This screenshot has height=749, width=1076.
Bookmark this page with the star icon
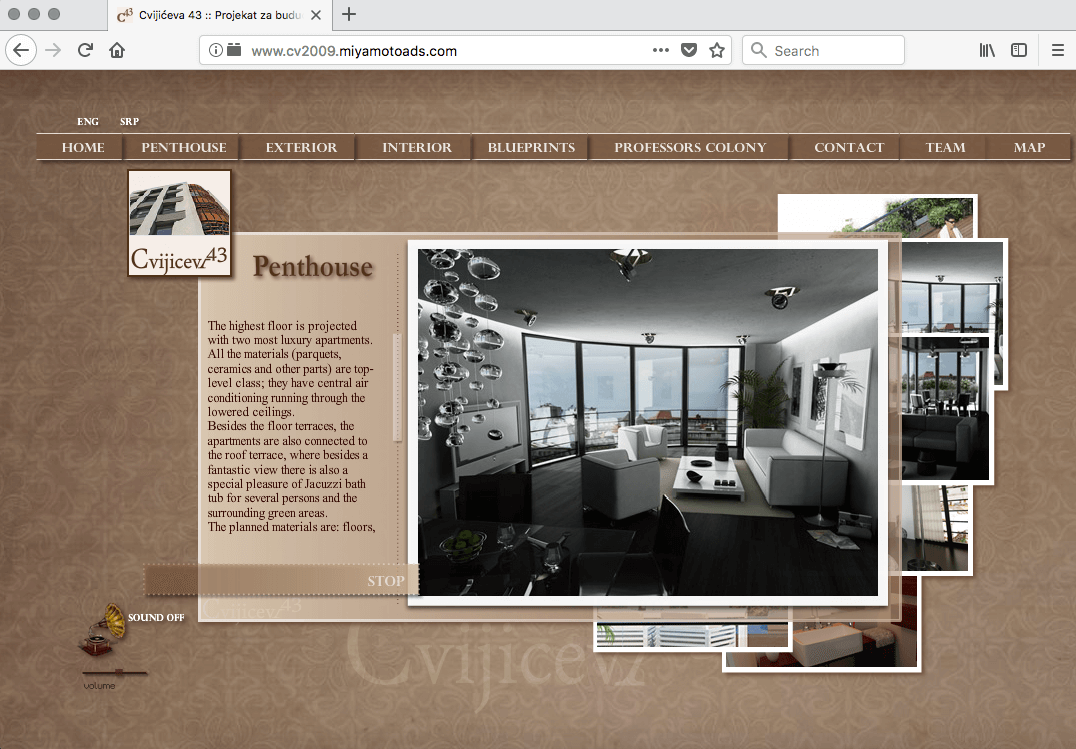716,50
